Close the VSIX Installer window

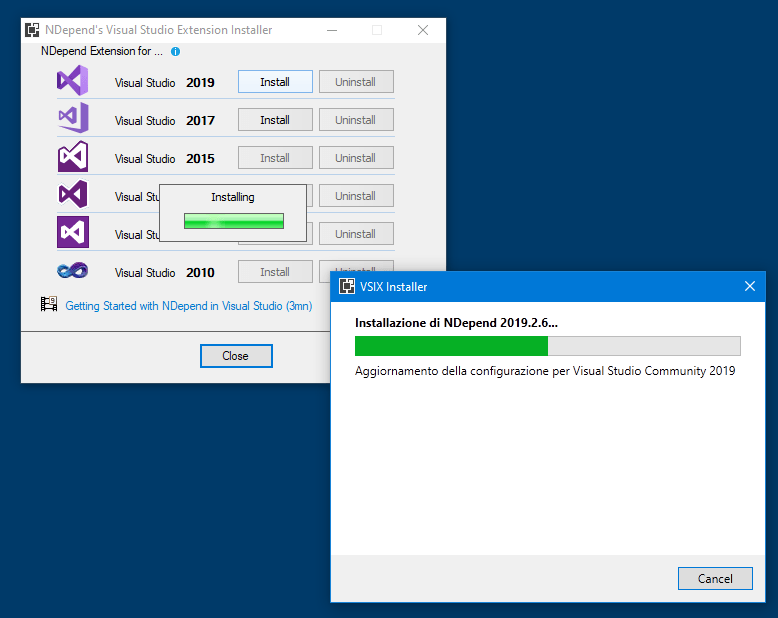[750, 286]
